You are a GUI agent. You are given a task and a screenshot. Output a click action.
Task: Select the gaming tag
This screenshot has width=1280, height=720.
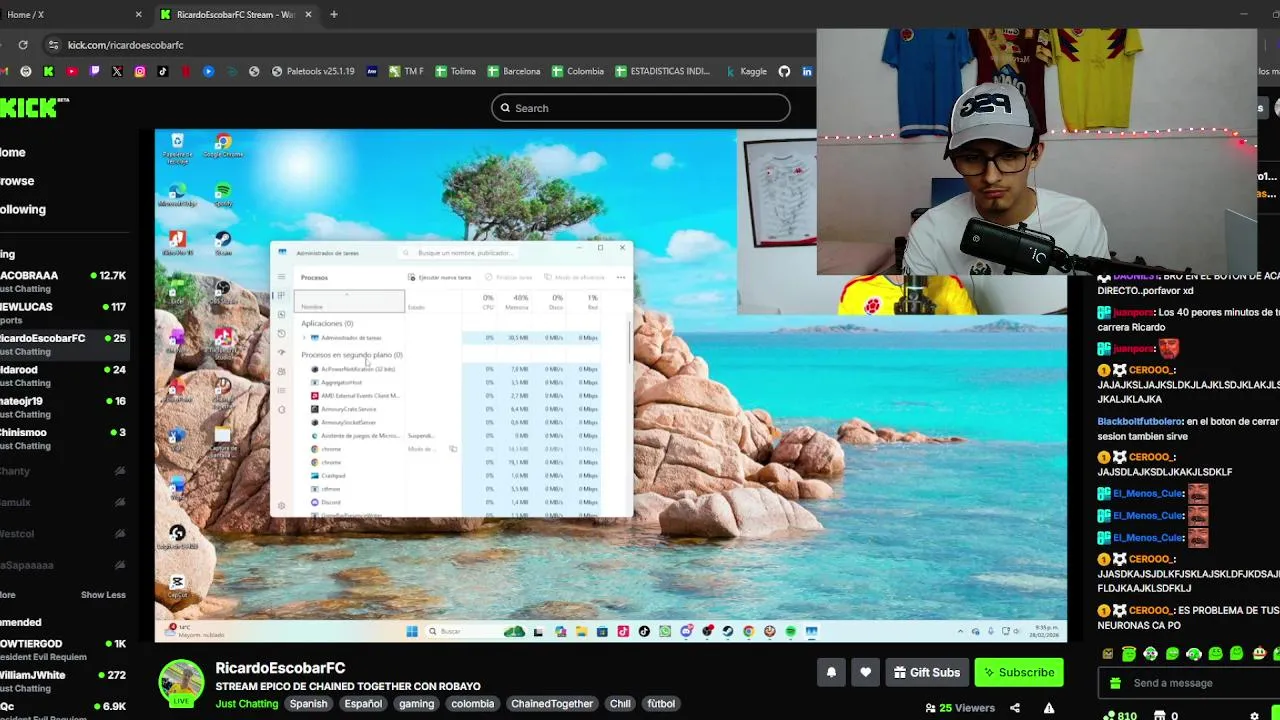point(417,704)
